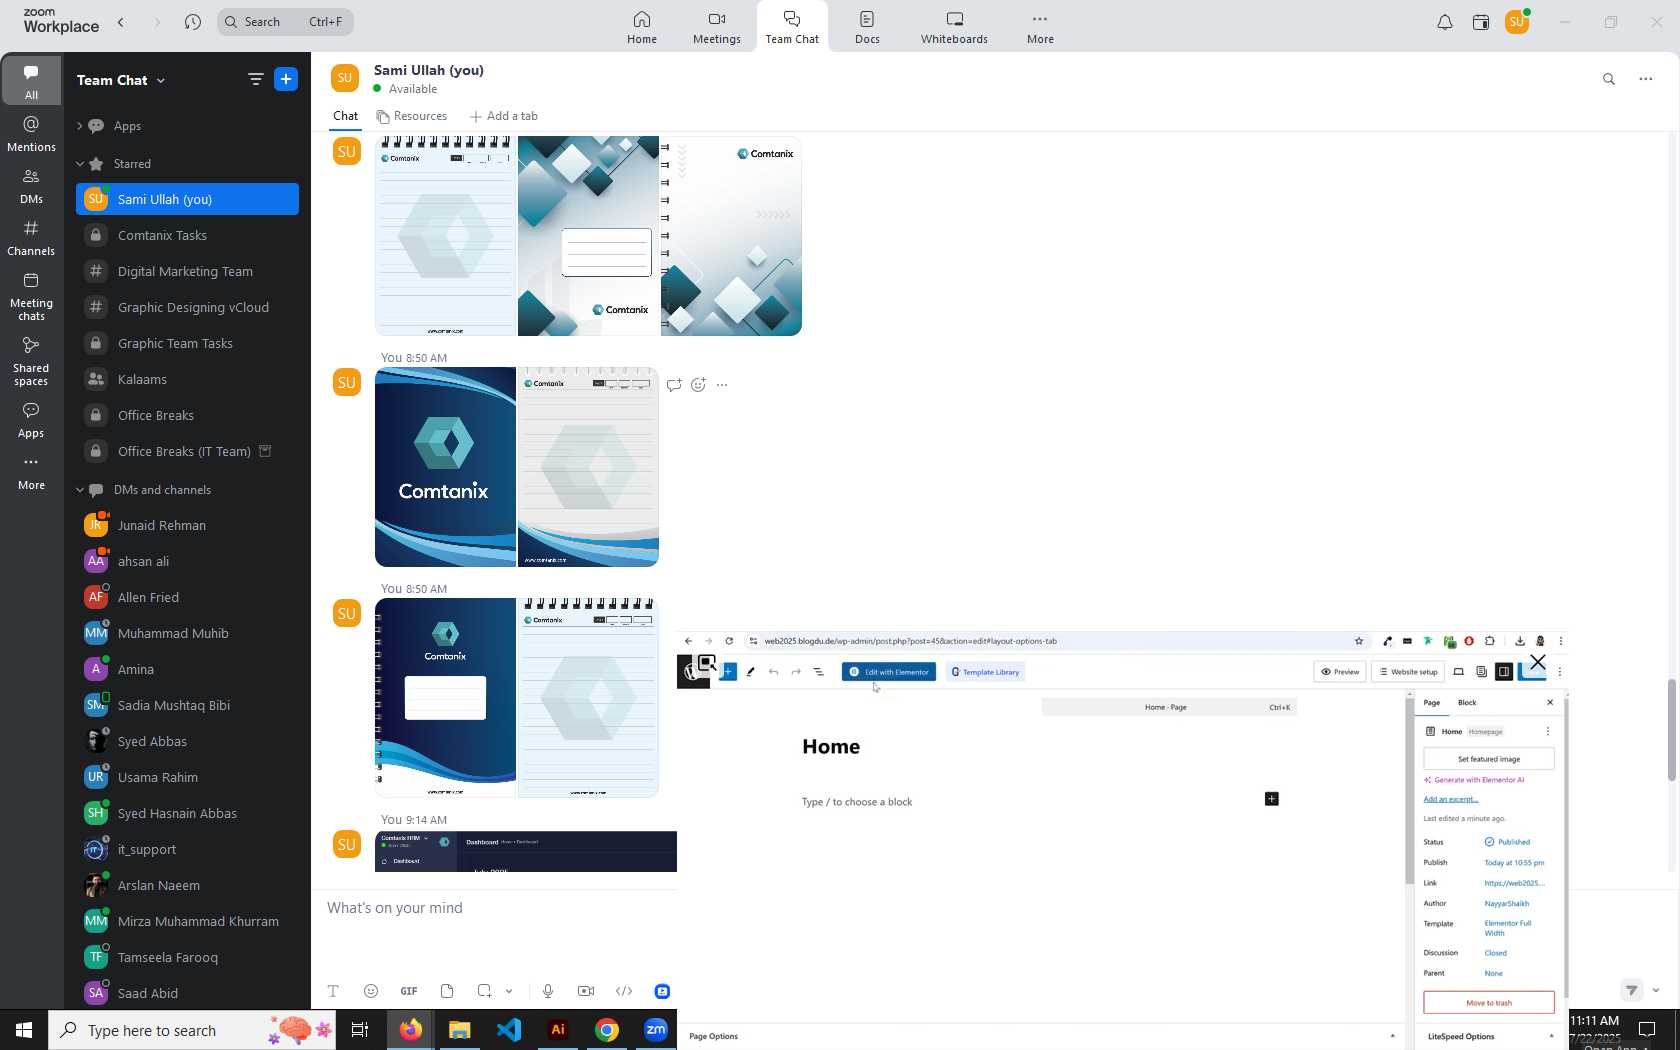The height and width of the screenshot is (1050, 1680).
Task: Open chat header more options ellipsis
Action: point(1645,79)
